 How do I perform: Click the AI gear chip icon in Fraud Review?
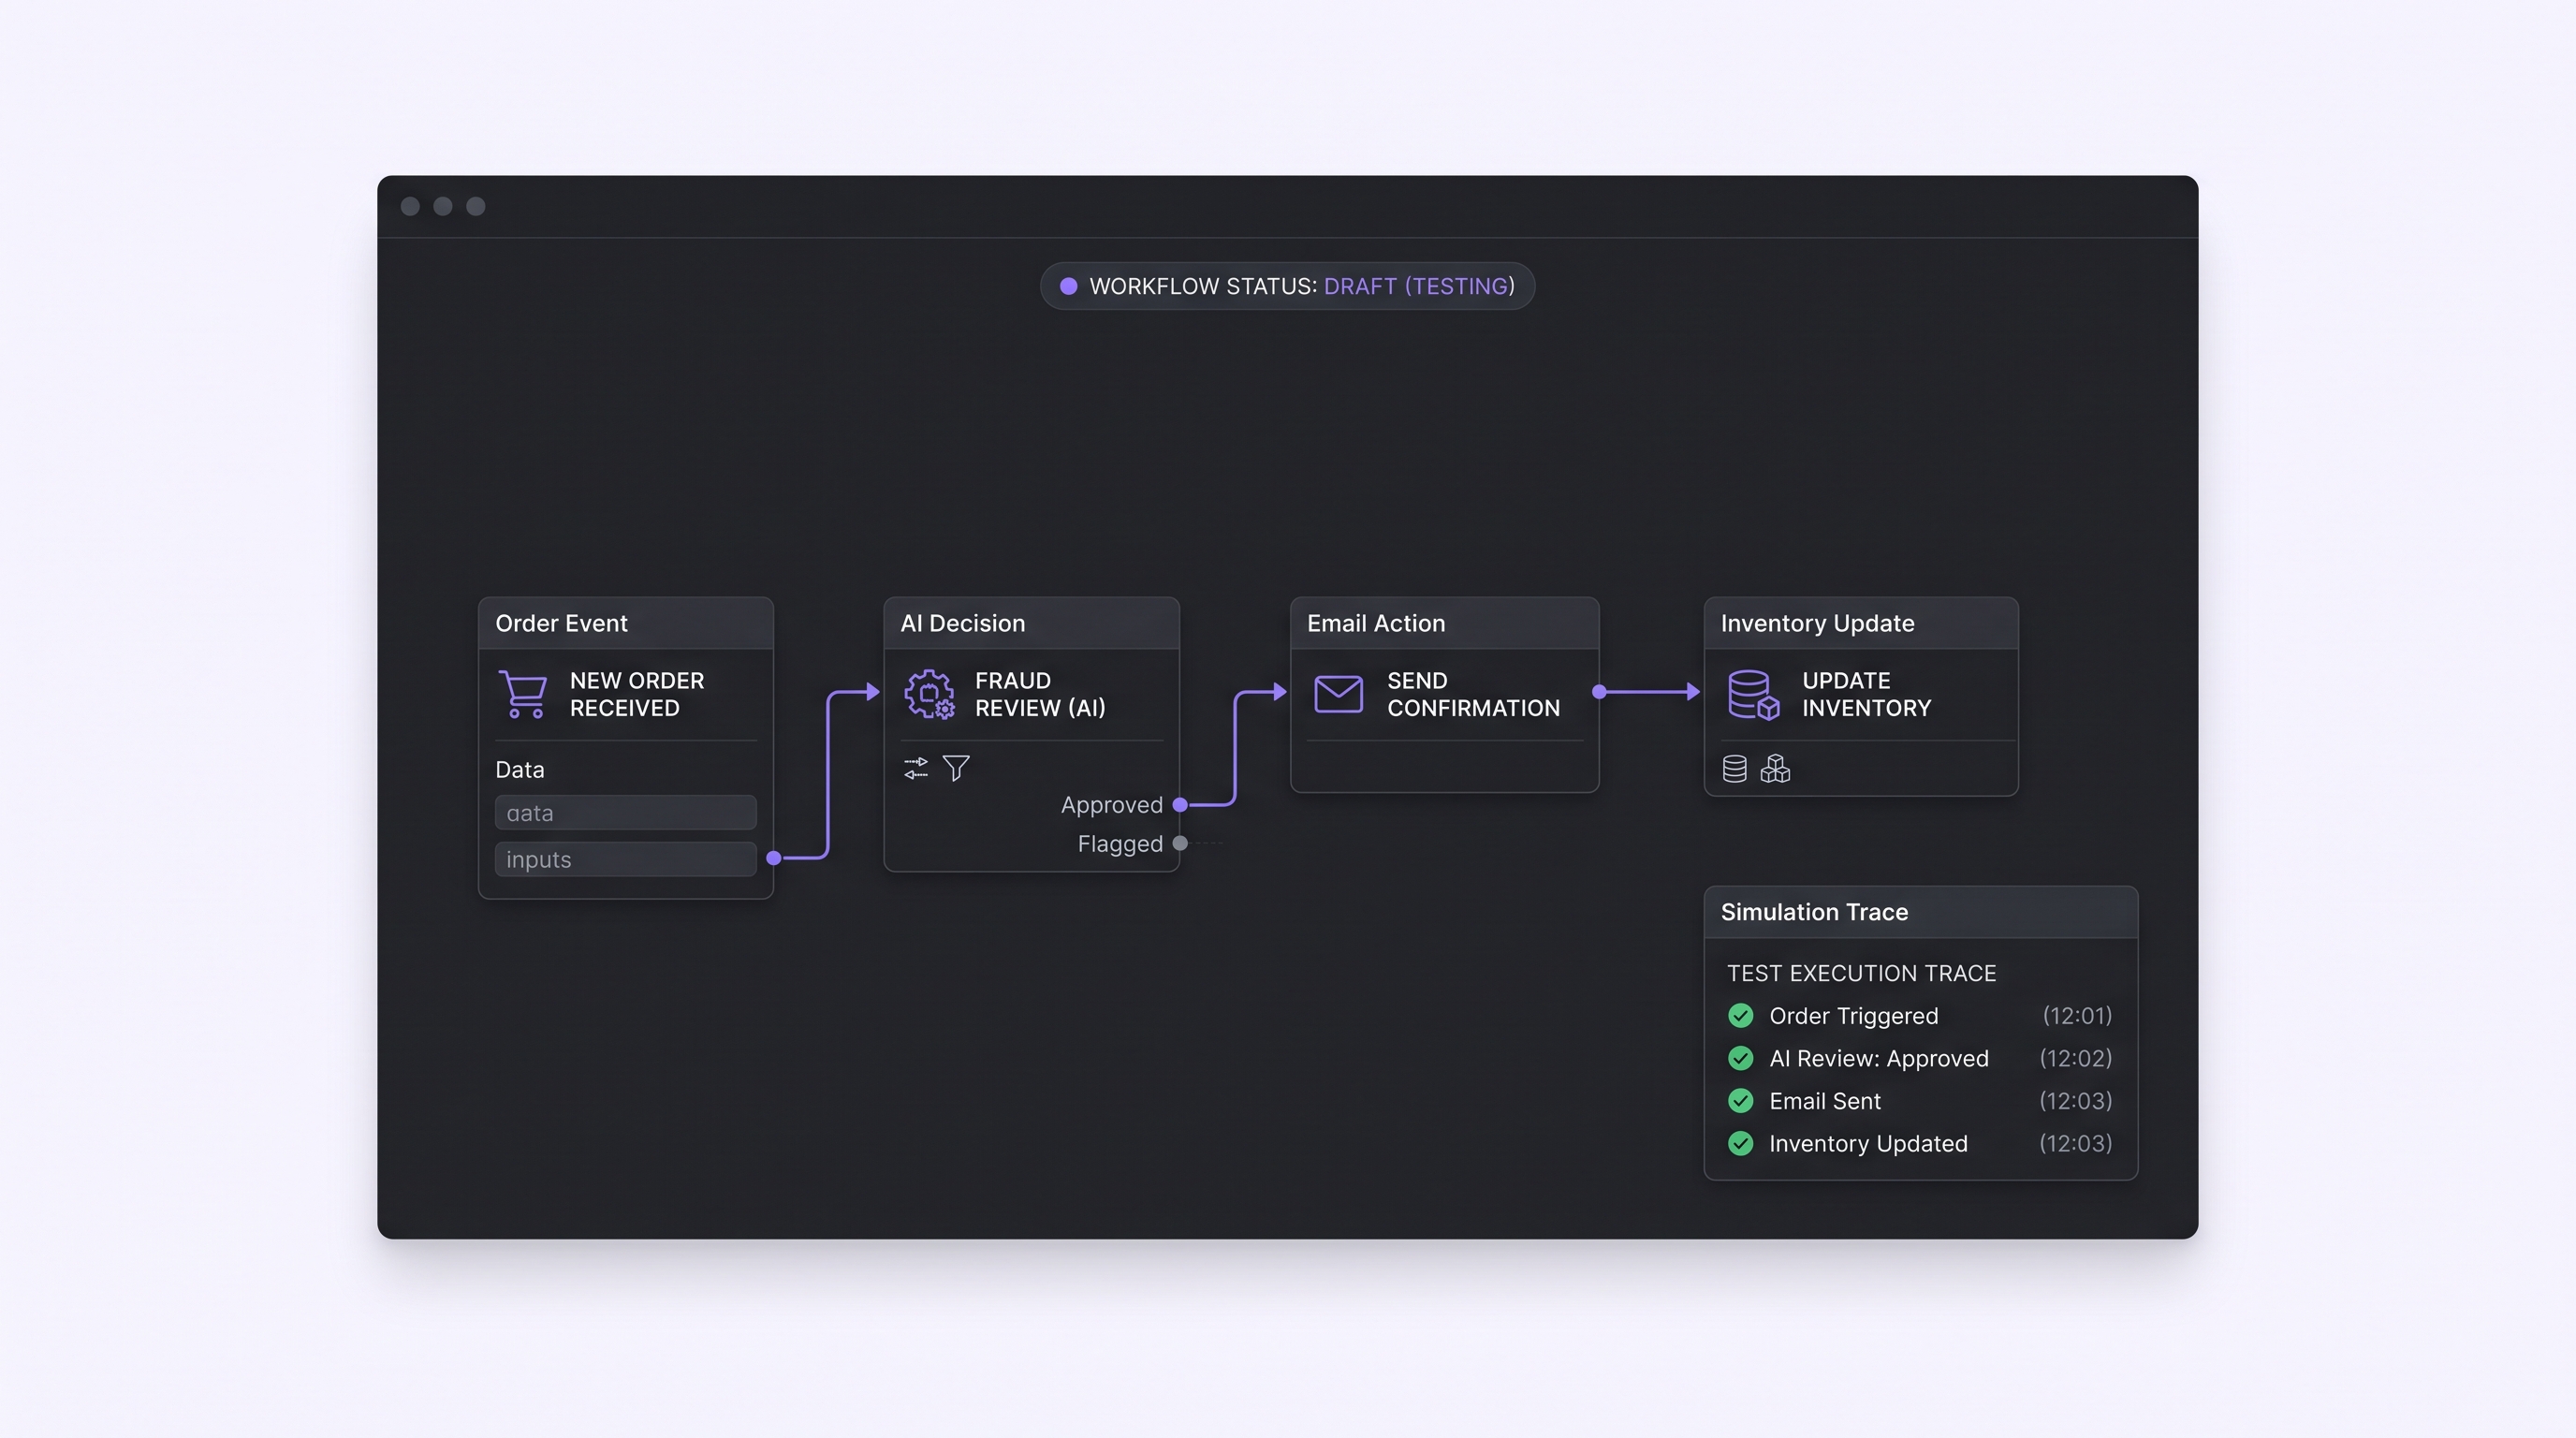tap(929, 694)
